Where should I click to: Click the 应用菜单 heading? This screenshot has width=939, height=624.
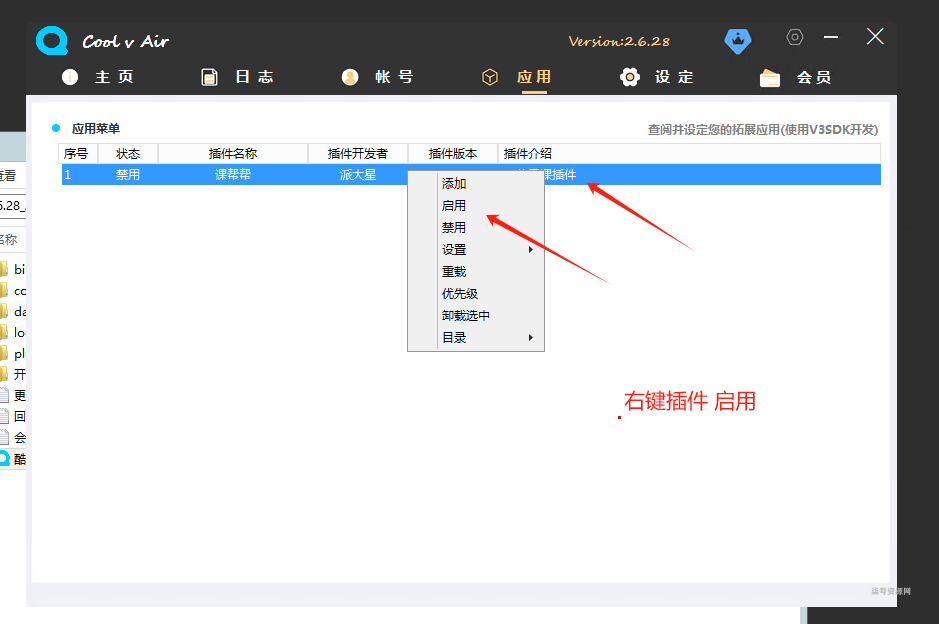pyautogui.click(x=96, y=128)
